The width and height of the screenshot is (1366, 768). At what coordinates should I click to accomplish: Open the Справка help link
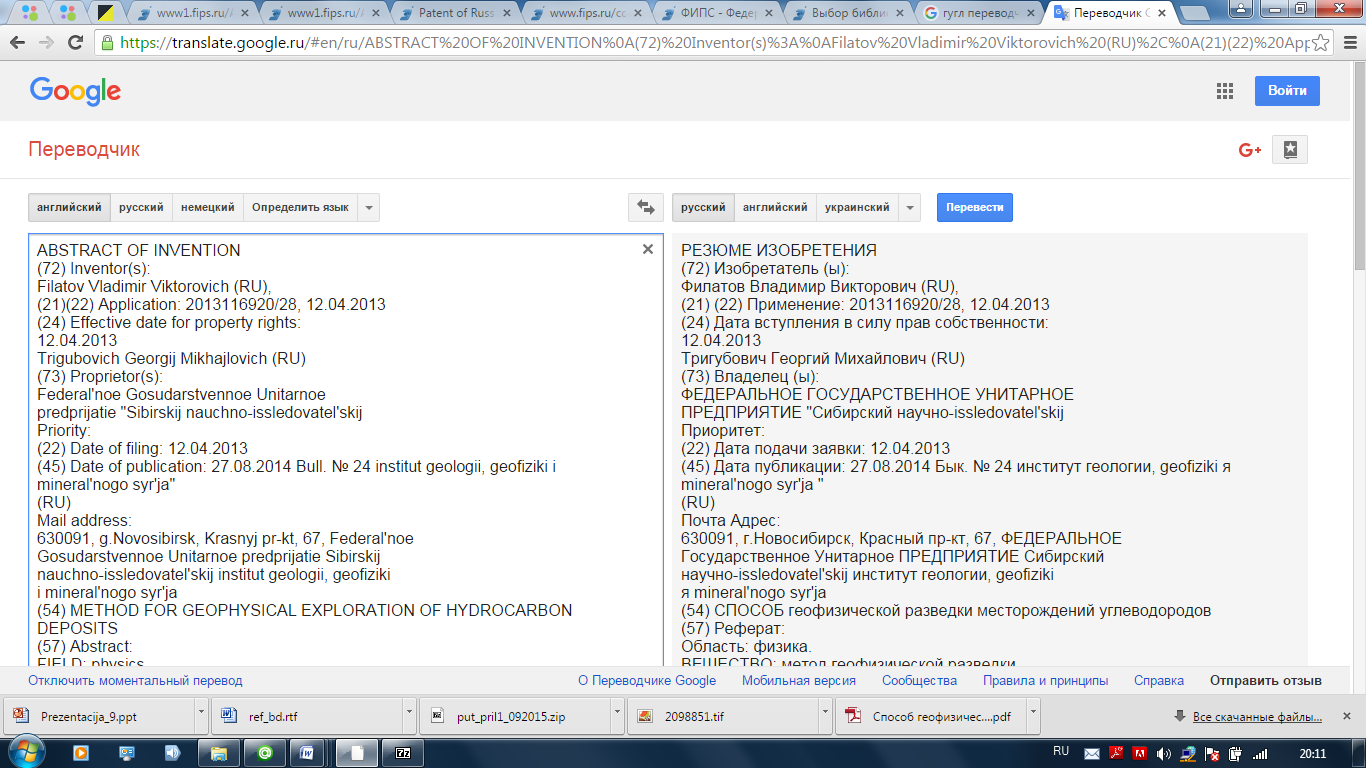1159,681
